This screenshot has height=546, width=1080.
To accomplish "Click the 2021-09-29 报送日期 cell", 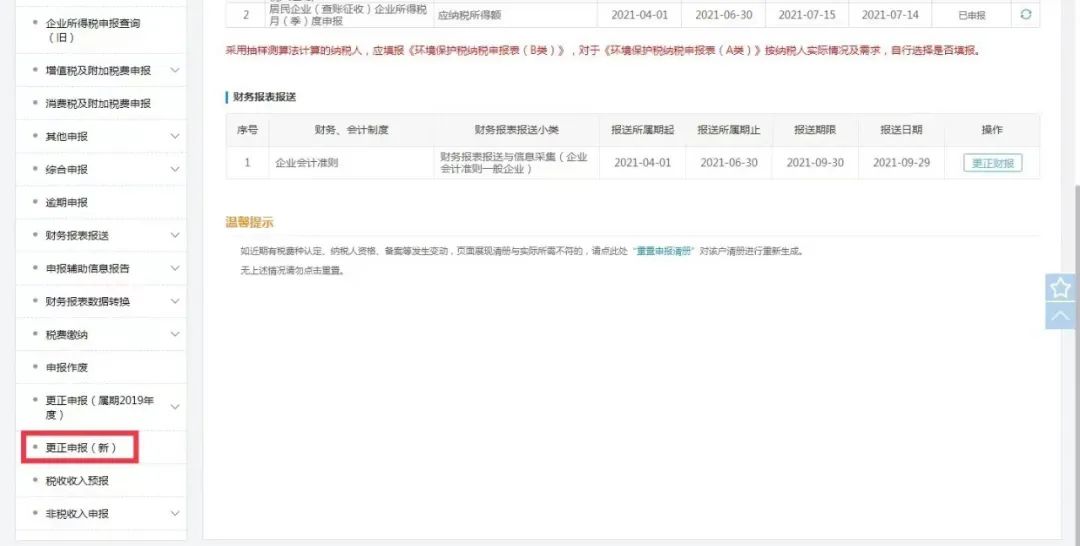I will point(901,162).
